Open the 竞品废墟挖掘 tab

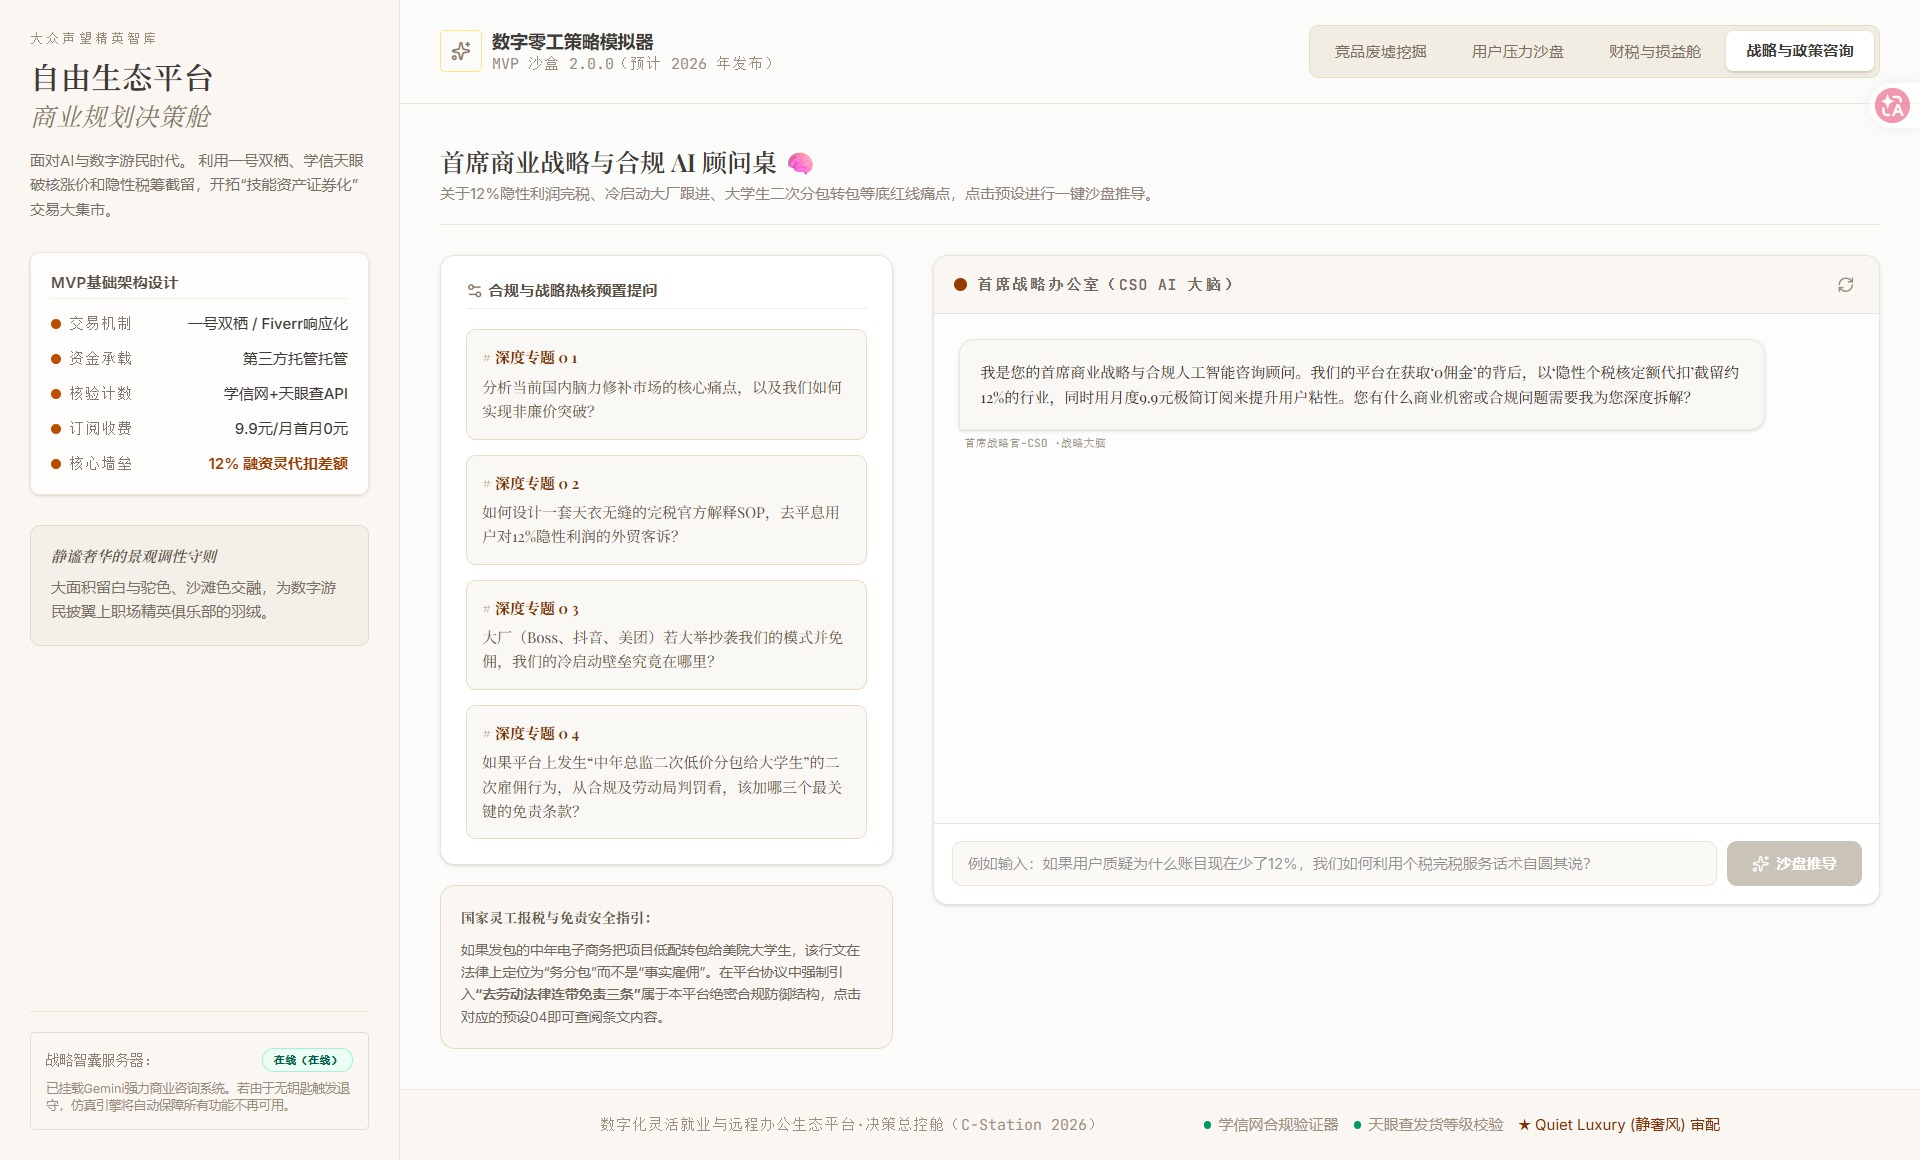(1380, 51)
